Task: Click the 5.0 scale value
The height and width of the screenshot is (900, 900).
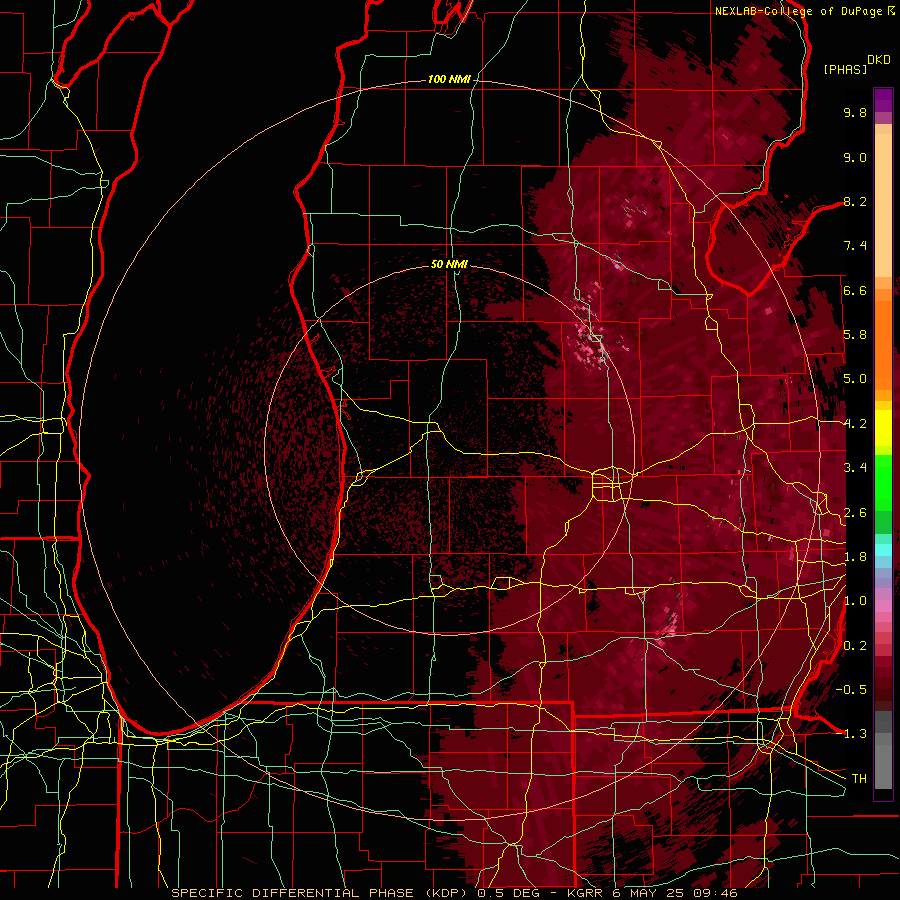Action: point(855,379)
